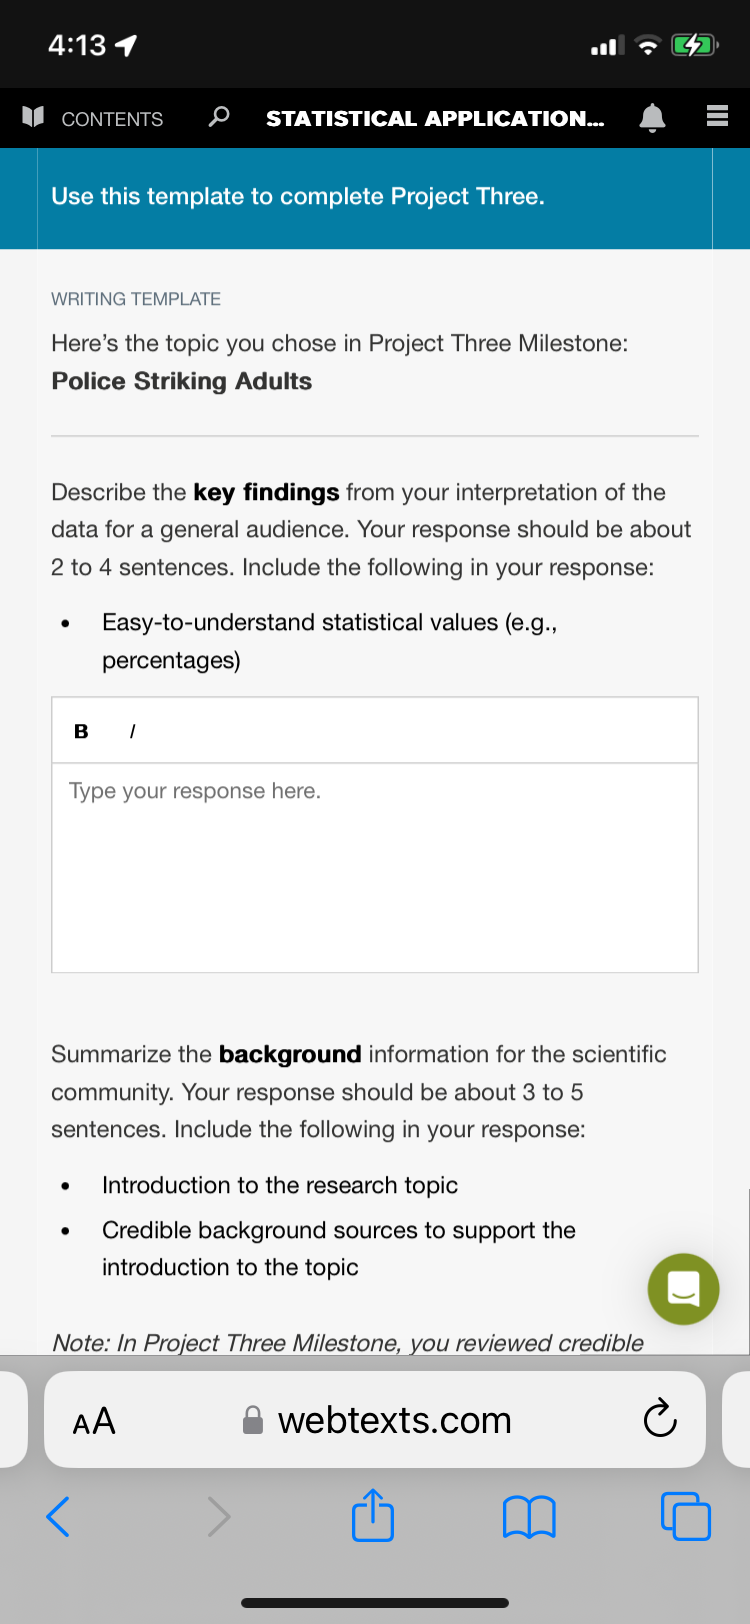
Task: Open the hamburger menu icon
Action: pyautogui.click(x=717, y=117)
